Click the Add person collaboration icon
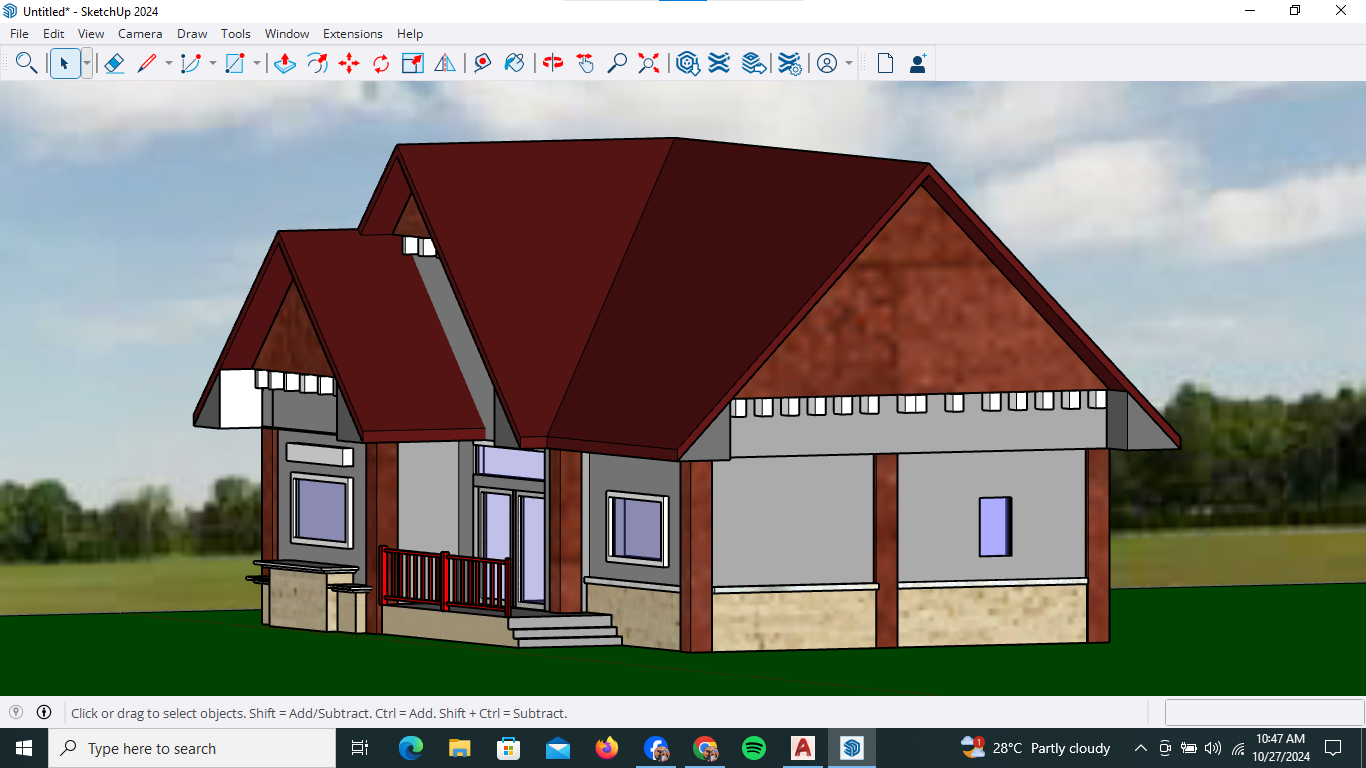 click(917, 63)
